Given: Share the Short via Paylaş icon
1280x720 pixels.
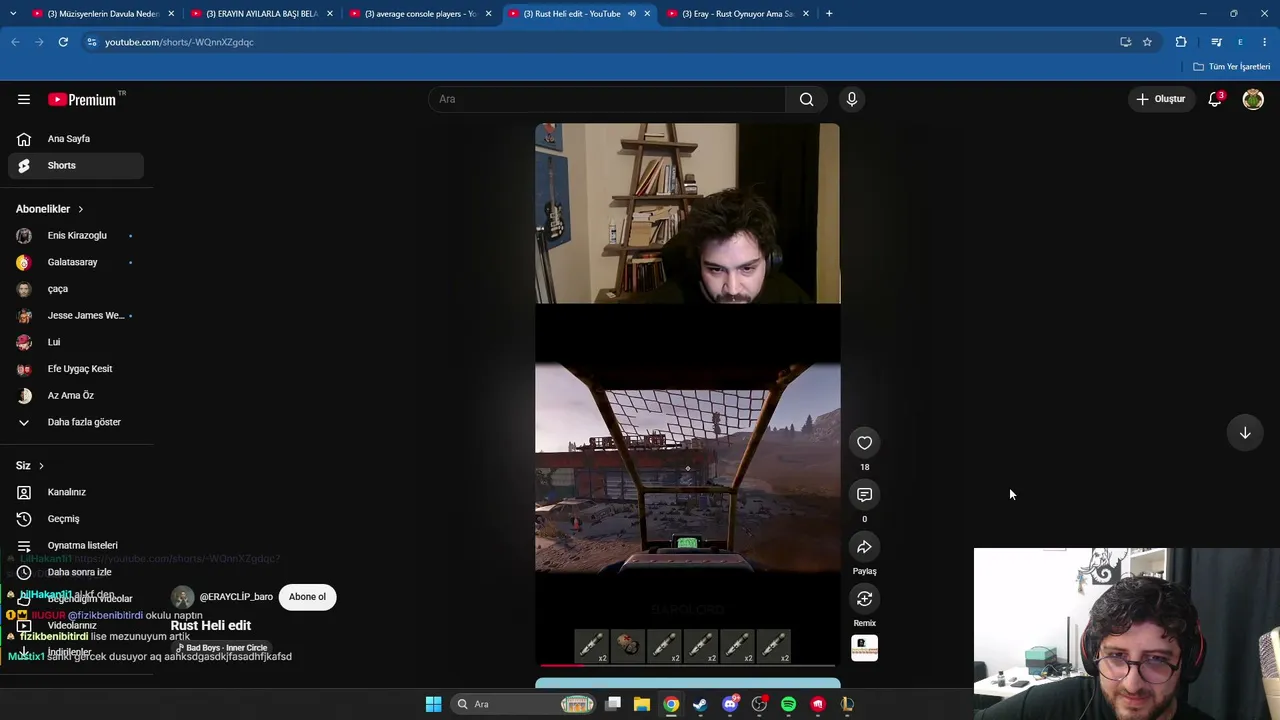Looking at the screenshot, I should coord(865,547).
